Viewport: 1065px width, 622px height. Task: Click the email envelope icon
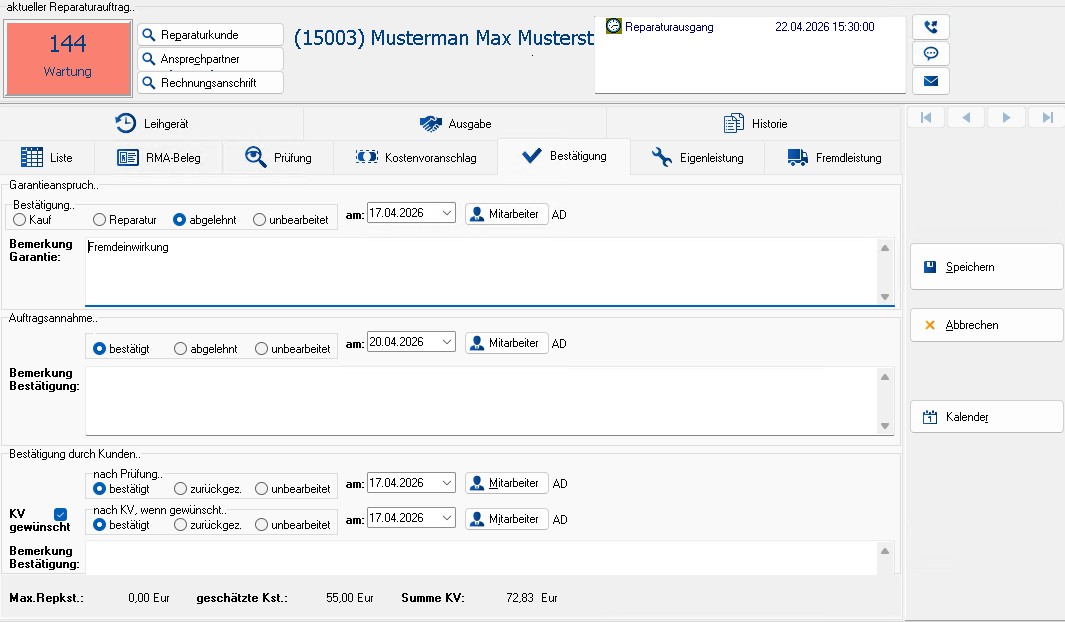[x=931, y=81]
